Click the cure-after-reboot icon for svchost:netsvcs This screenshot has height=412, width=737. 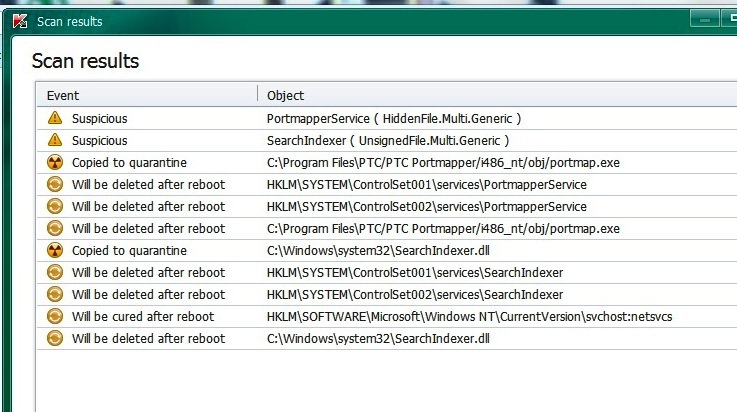[x=54, y=316]
